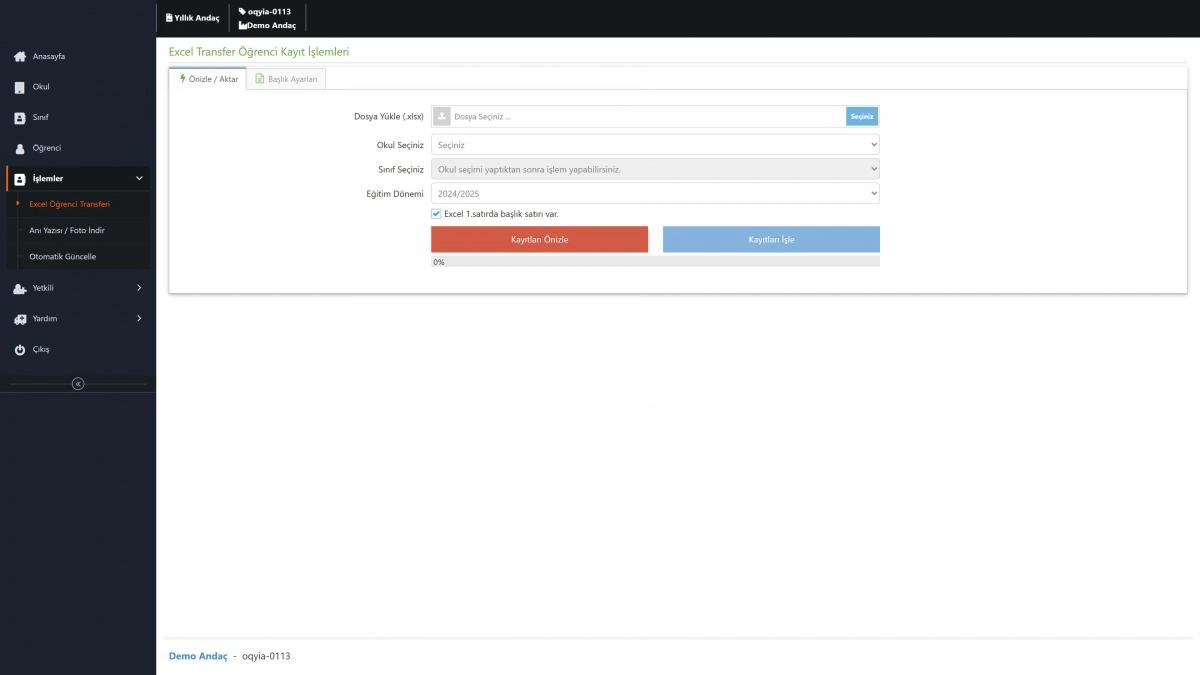Collapse the İşlemler menu chevron

click(139, 179)
